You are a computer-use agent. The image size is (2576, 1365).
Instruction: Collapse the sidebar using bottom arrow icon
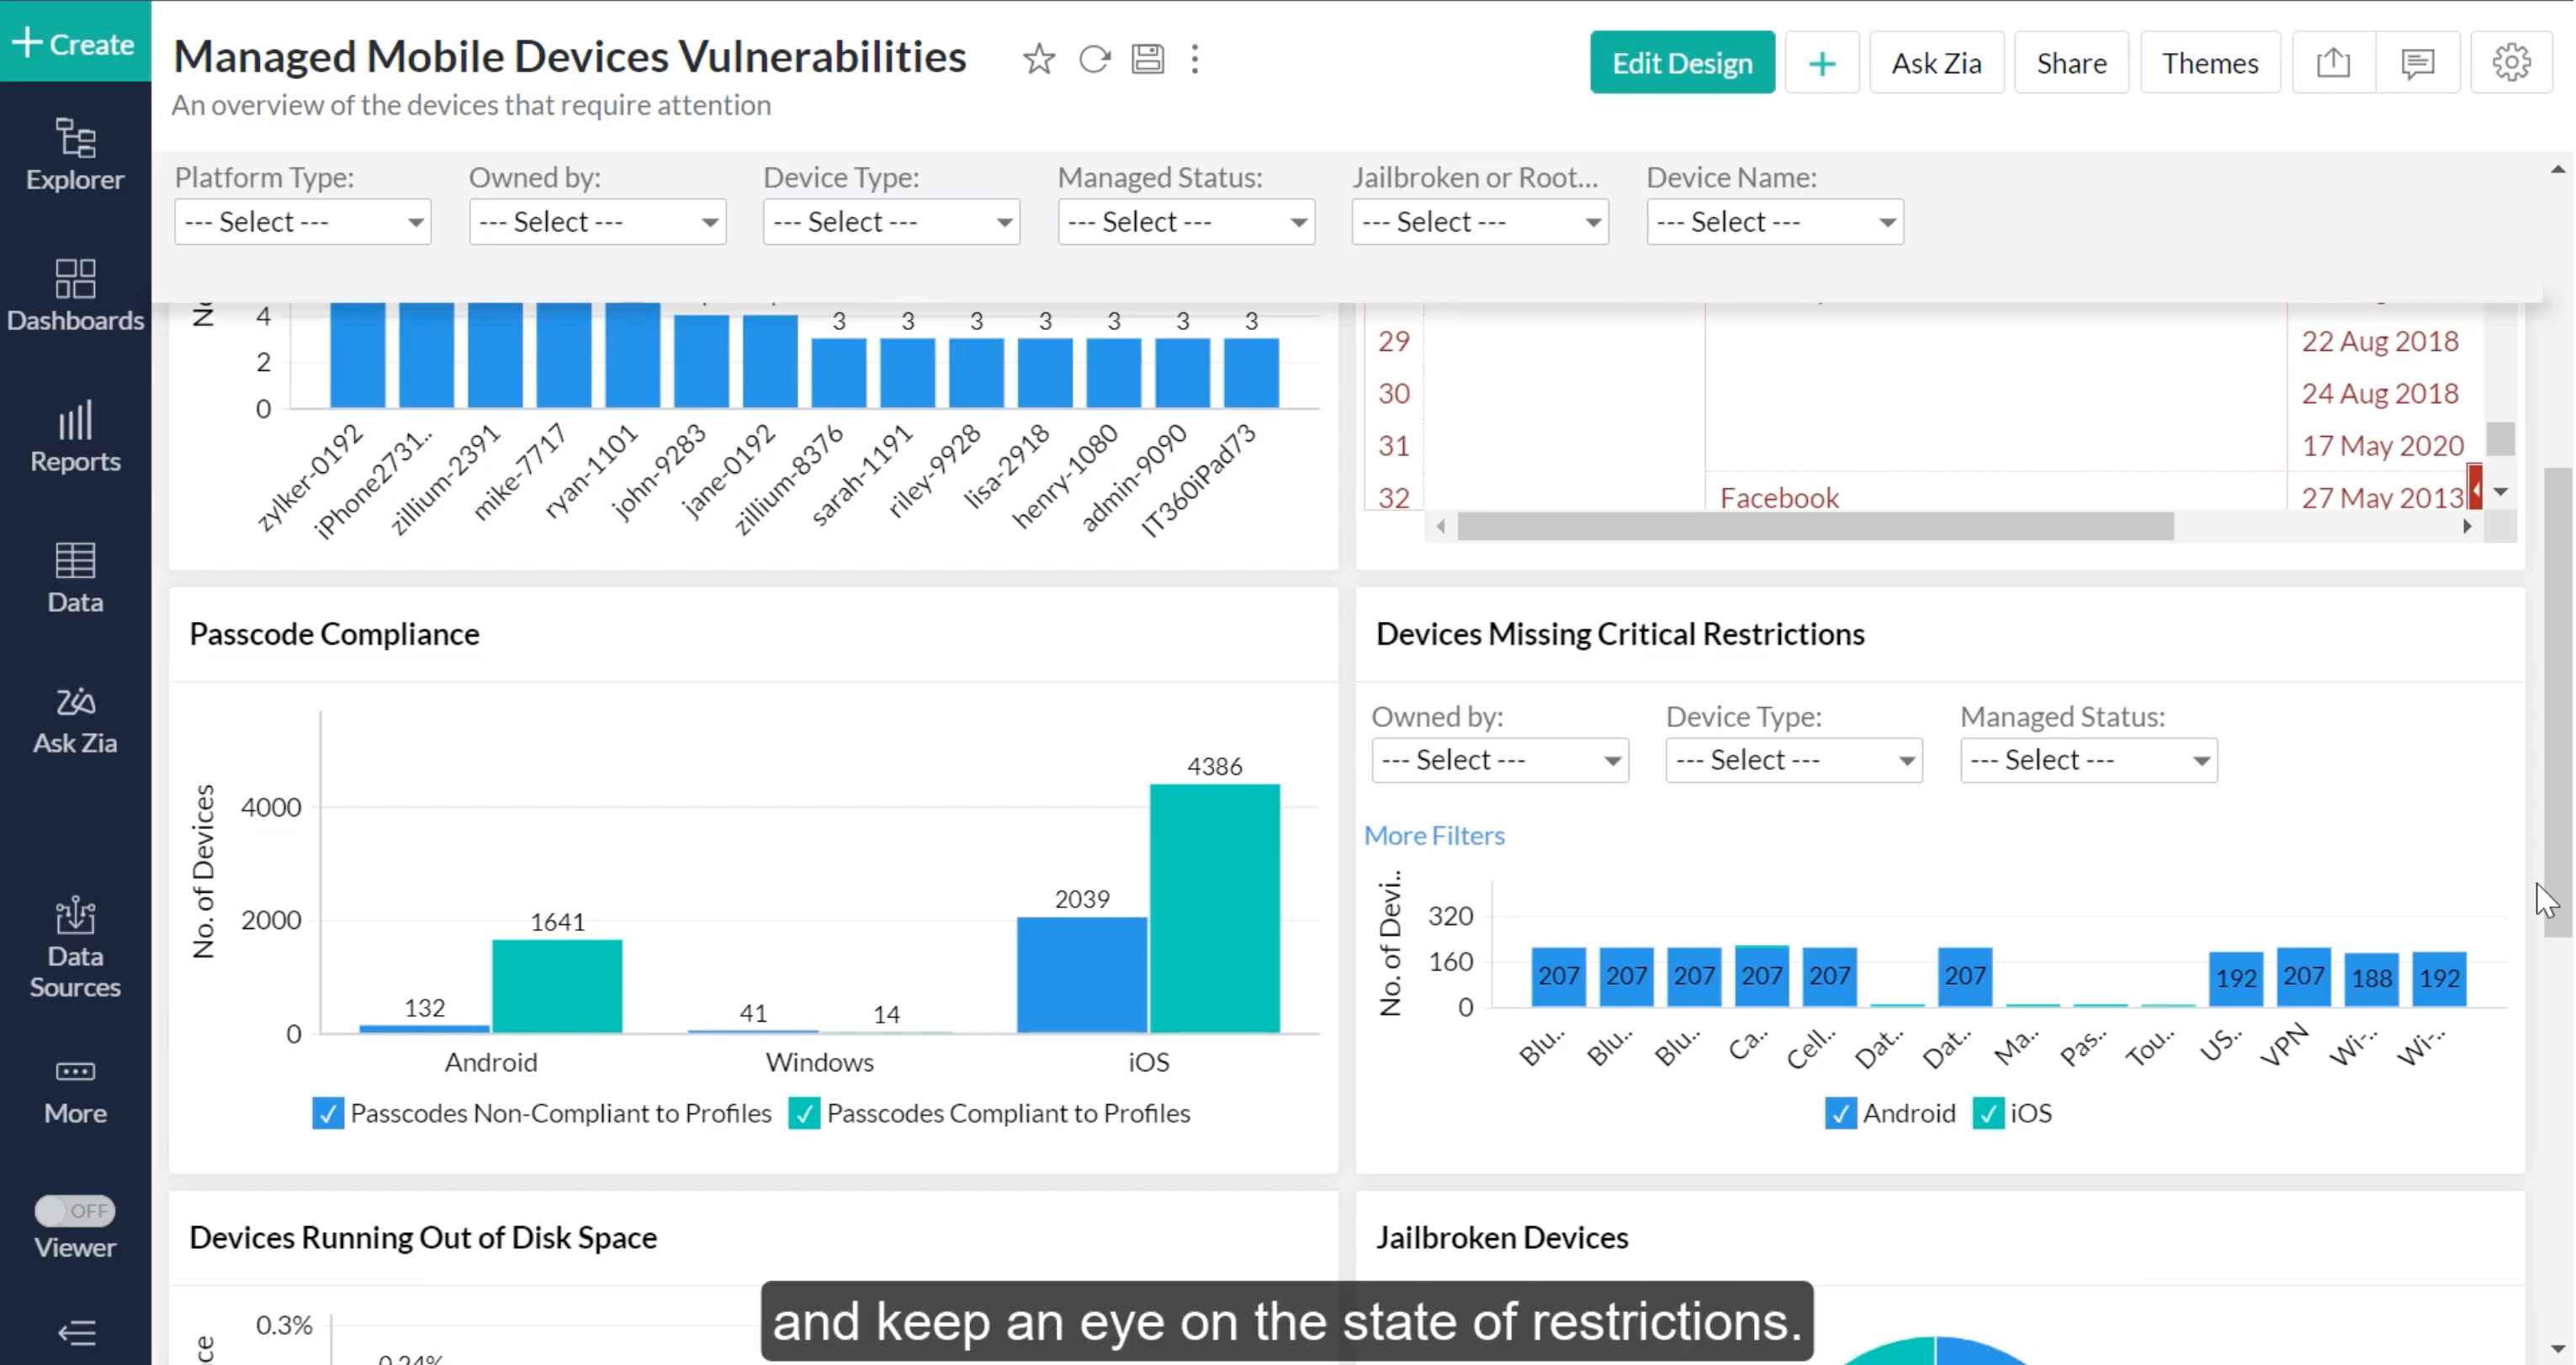(76, 1332)
